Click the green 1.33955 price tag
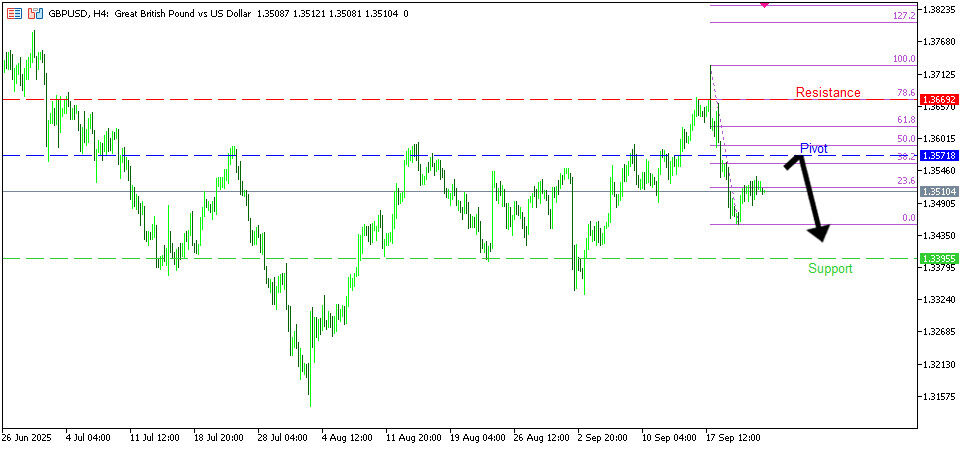The height and width of the screenshot is (449, 970). tap(939, 258)
